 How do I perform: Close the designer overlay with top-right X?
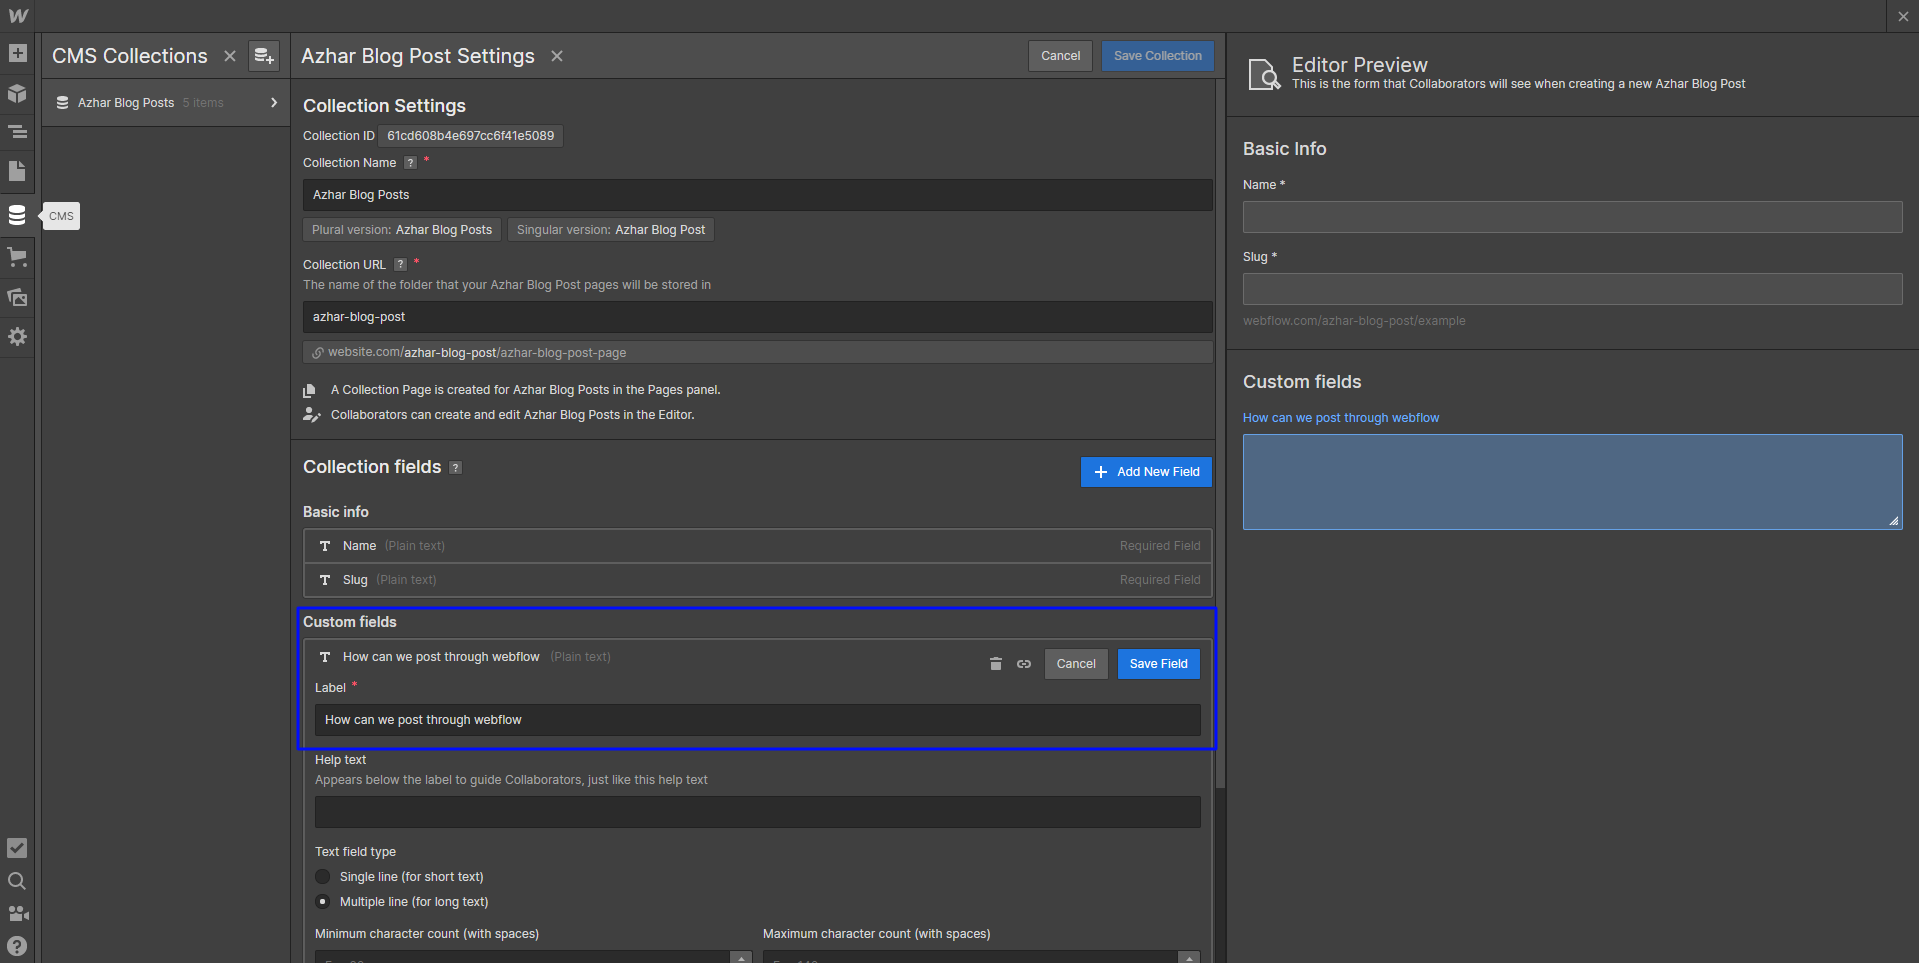pyautogui.click(x=1903, y=17)
